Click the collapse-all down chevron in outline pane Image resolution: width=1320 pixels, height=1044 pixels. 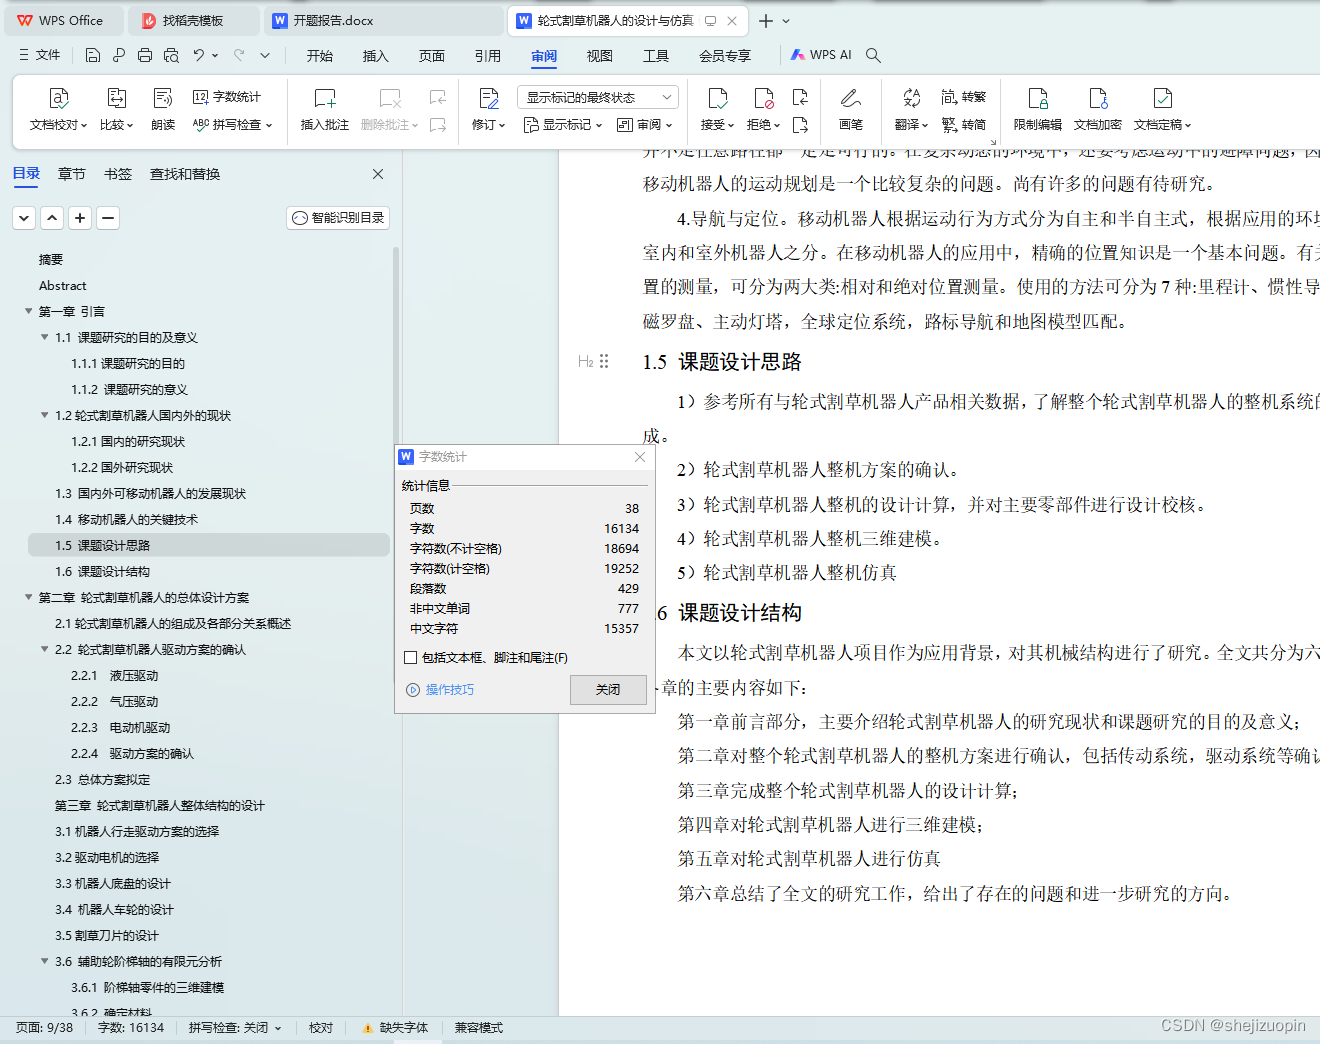click(24, 217)
